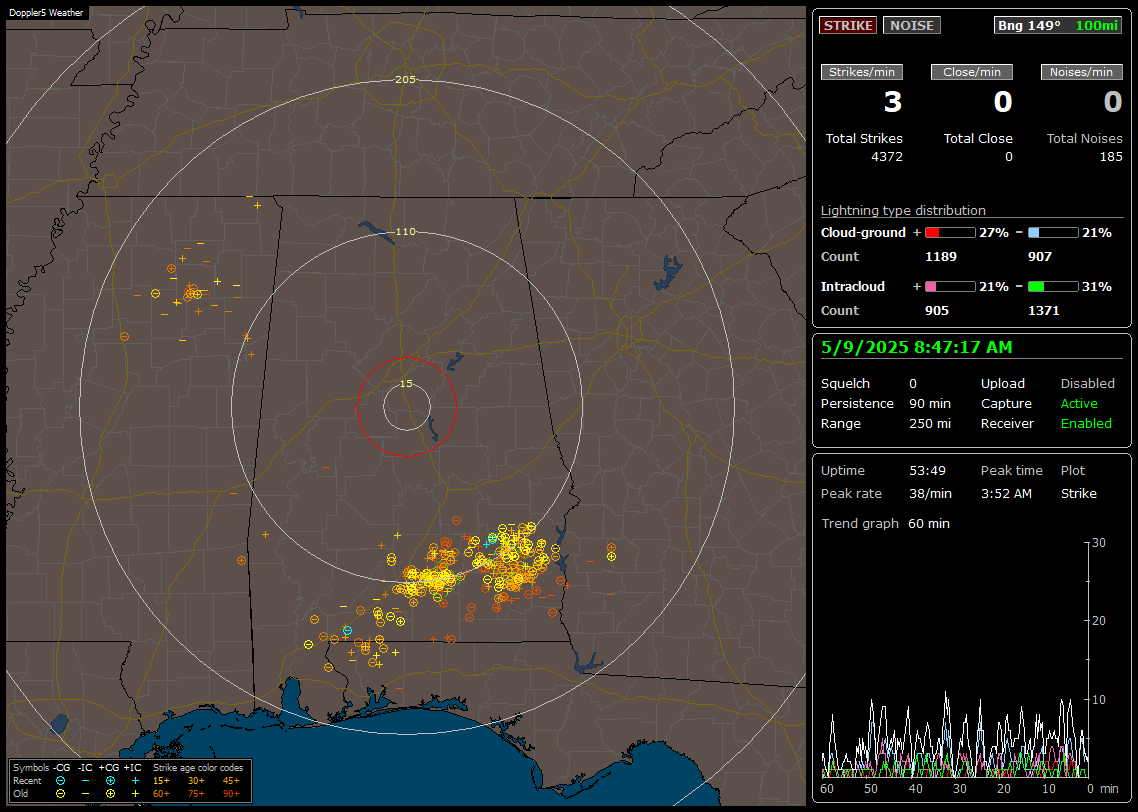The height and width of the screenshot is (812, 1138).
Task: Click the 90+ strike age color code
Action: pos(231,794)
